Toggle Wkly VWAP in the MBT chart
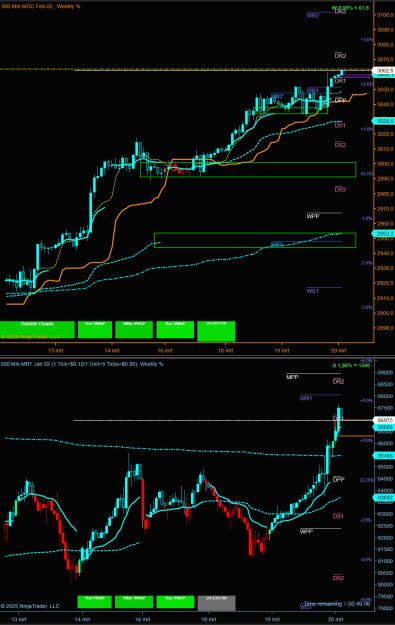The width and height of the screenshot is (395, 625). (134, 602)
